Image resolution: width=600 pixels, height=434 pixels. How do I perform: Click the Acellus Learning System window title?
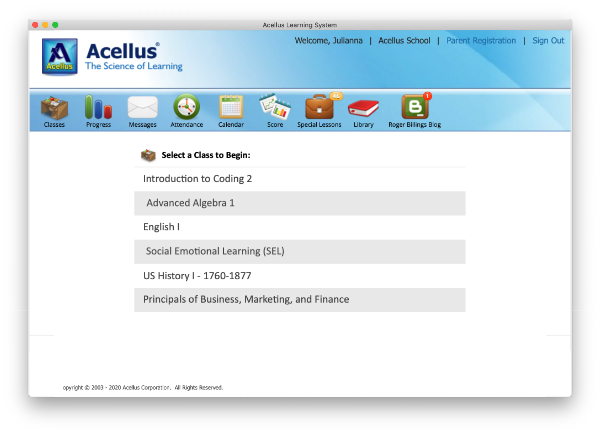[300, 25]
